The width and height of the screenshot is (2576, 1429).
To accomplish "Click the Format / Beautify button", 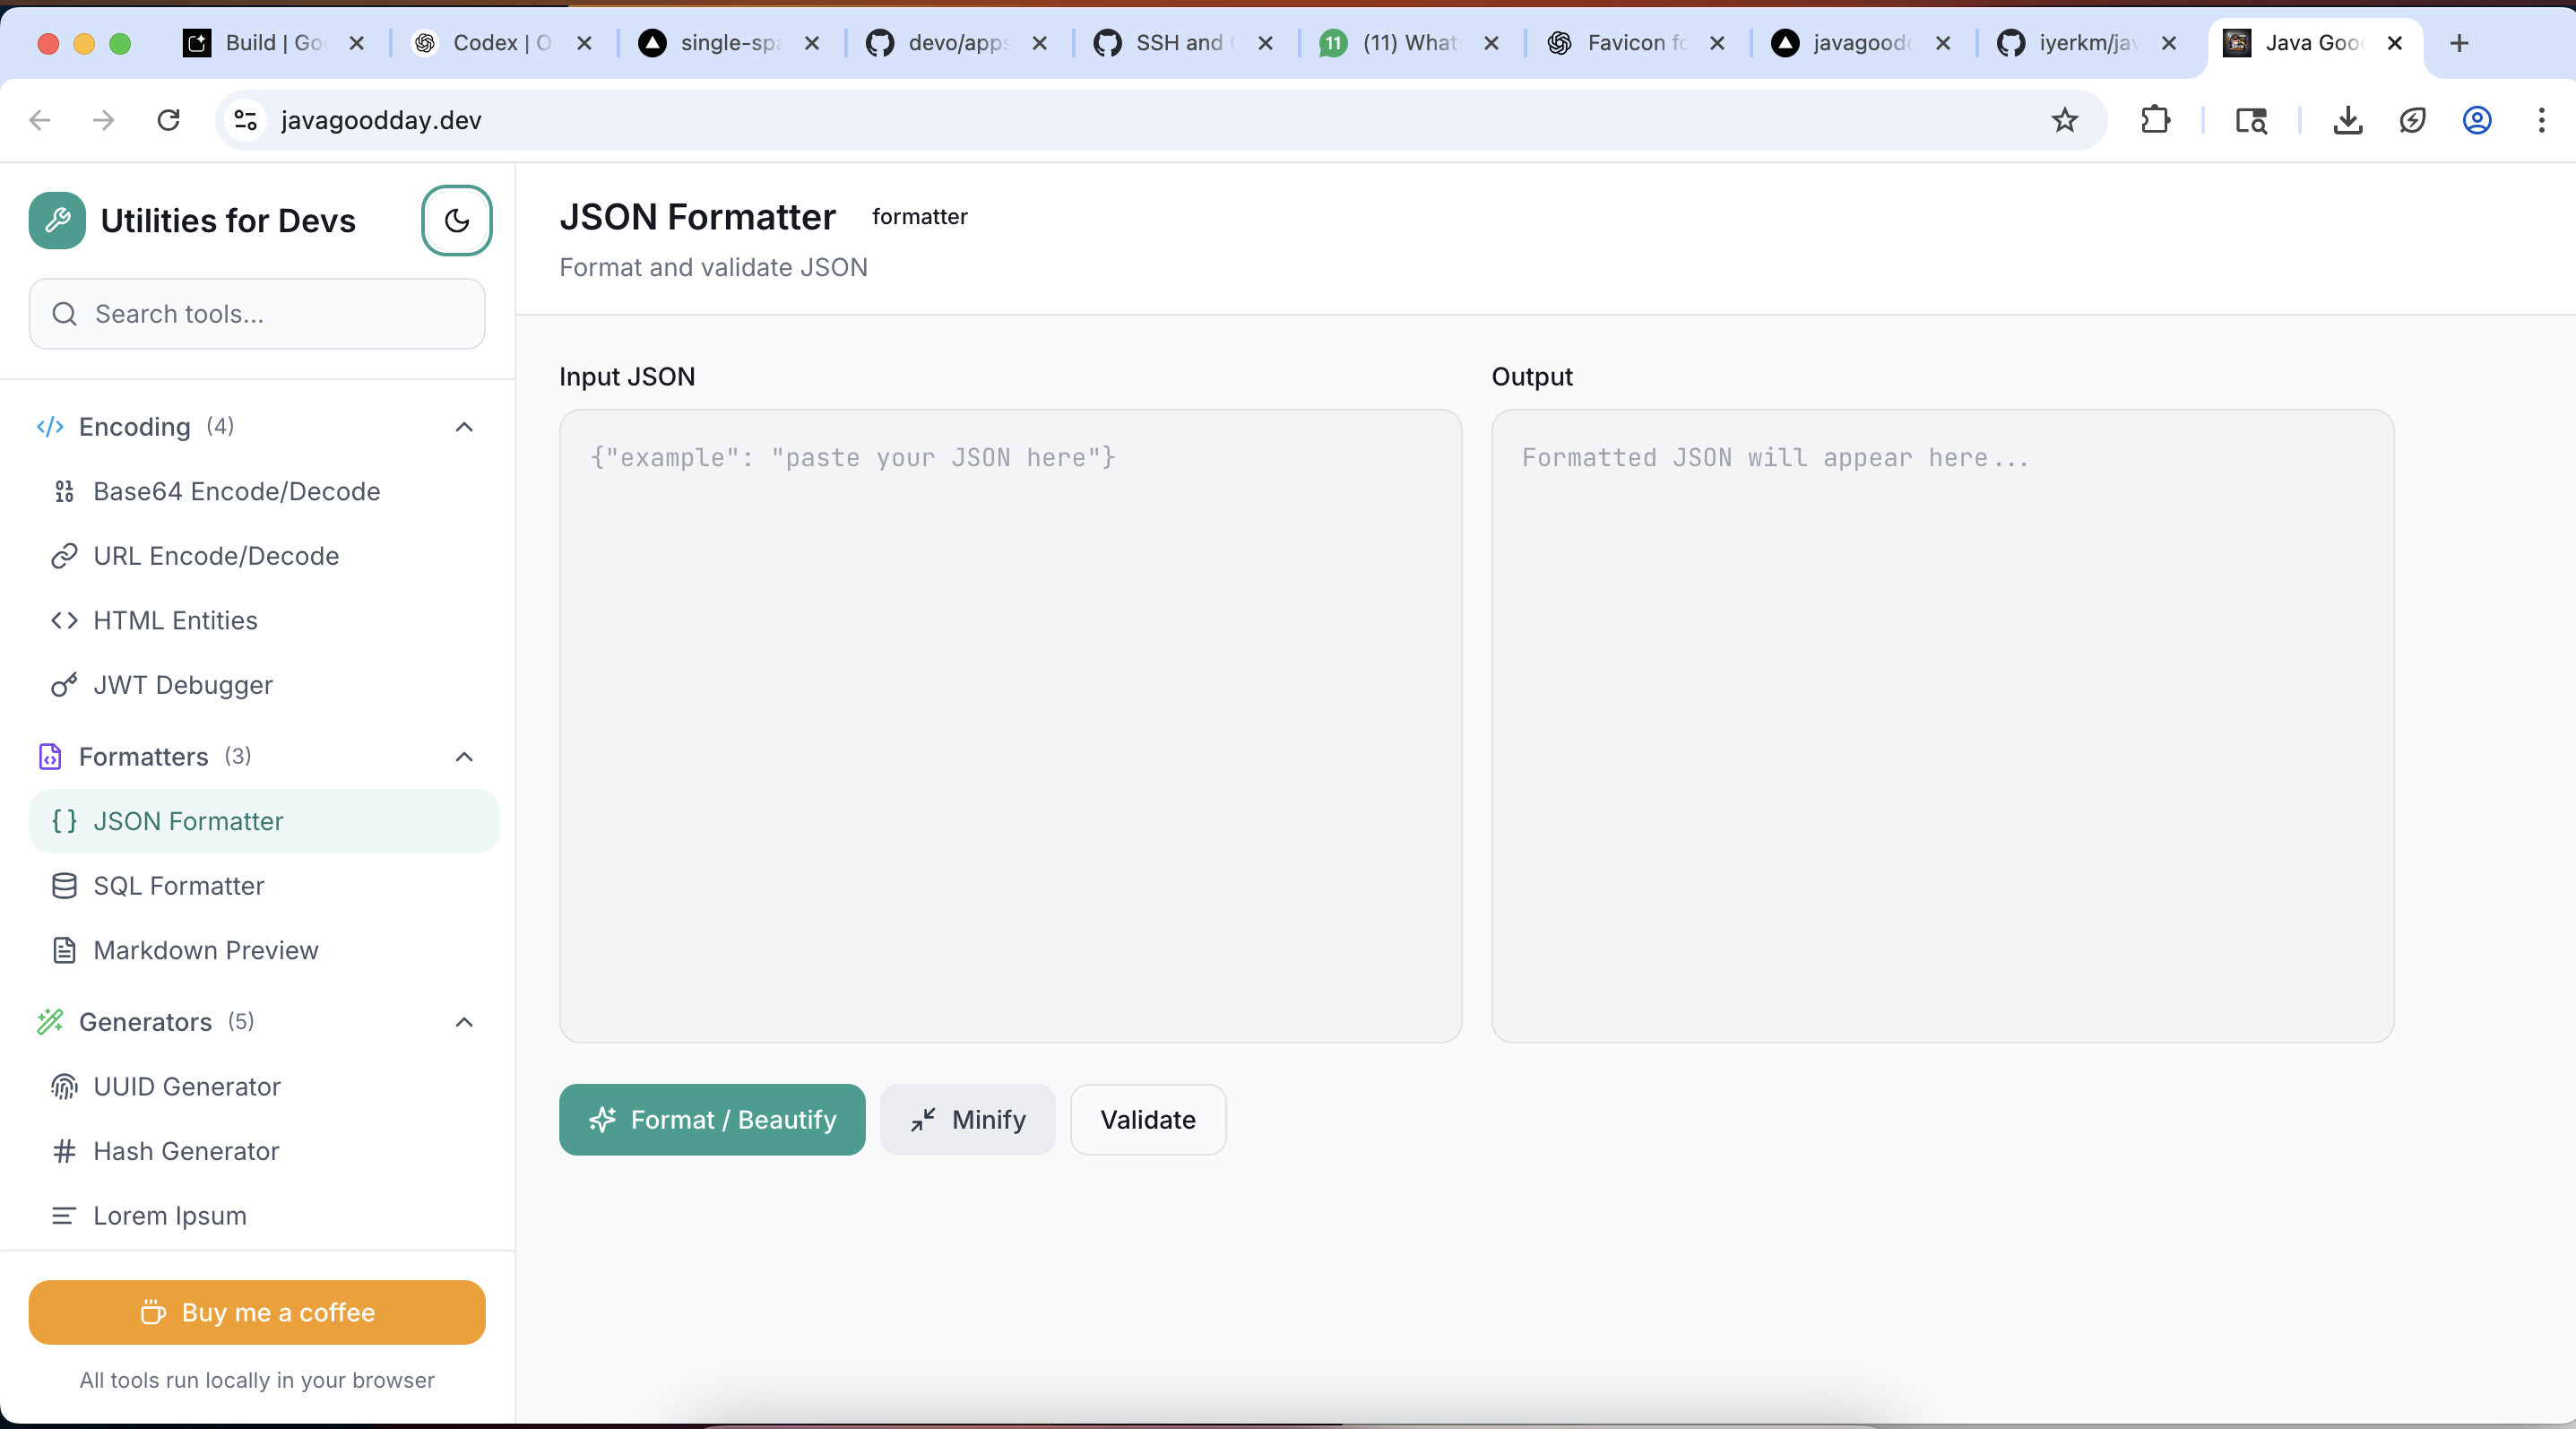I will coord(712,1120).
